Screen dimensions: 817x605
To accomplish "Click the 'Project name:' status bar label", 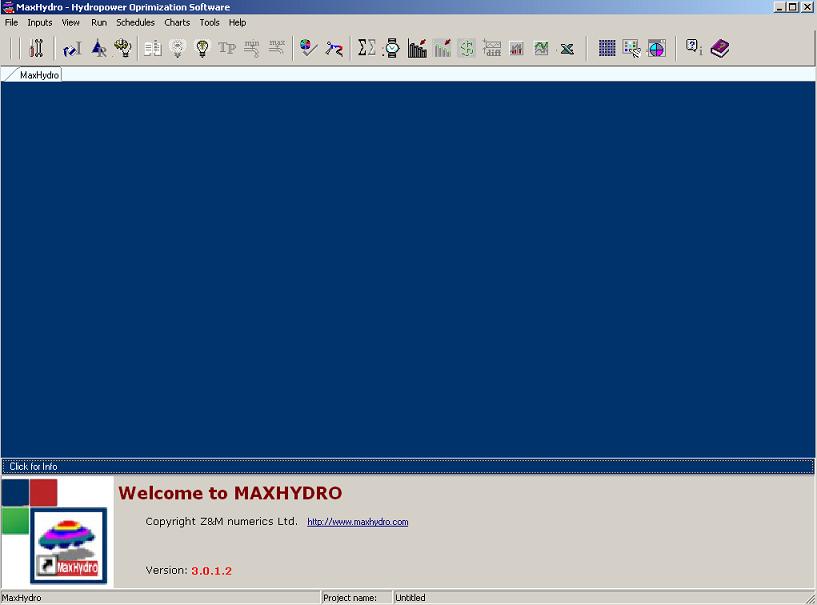I will [350, 598].
